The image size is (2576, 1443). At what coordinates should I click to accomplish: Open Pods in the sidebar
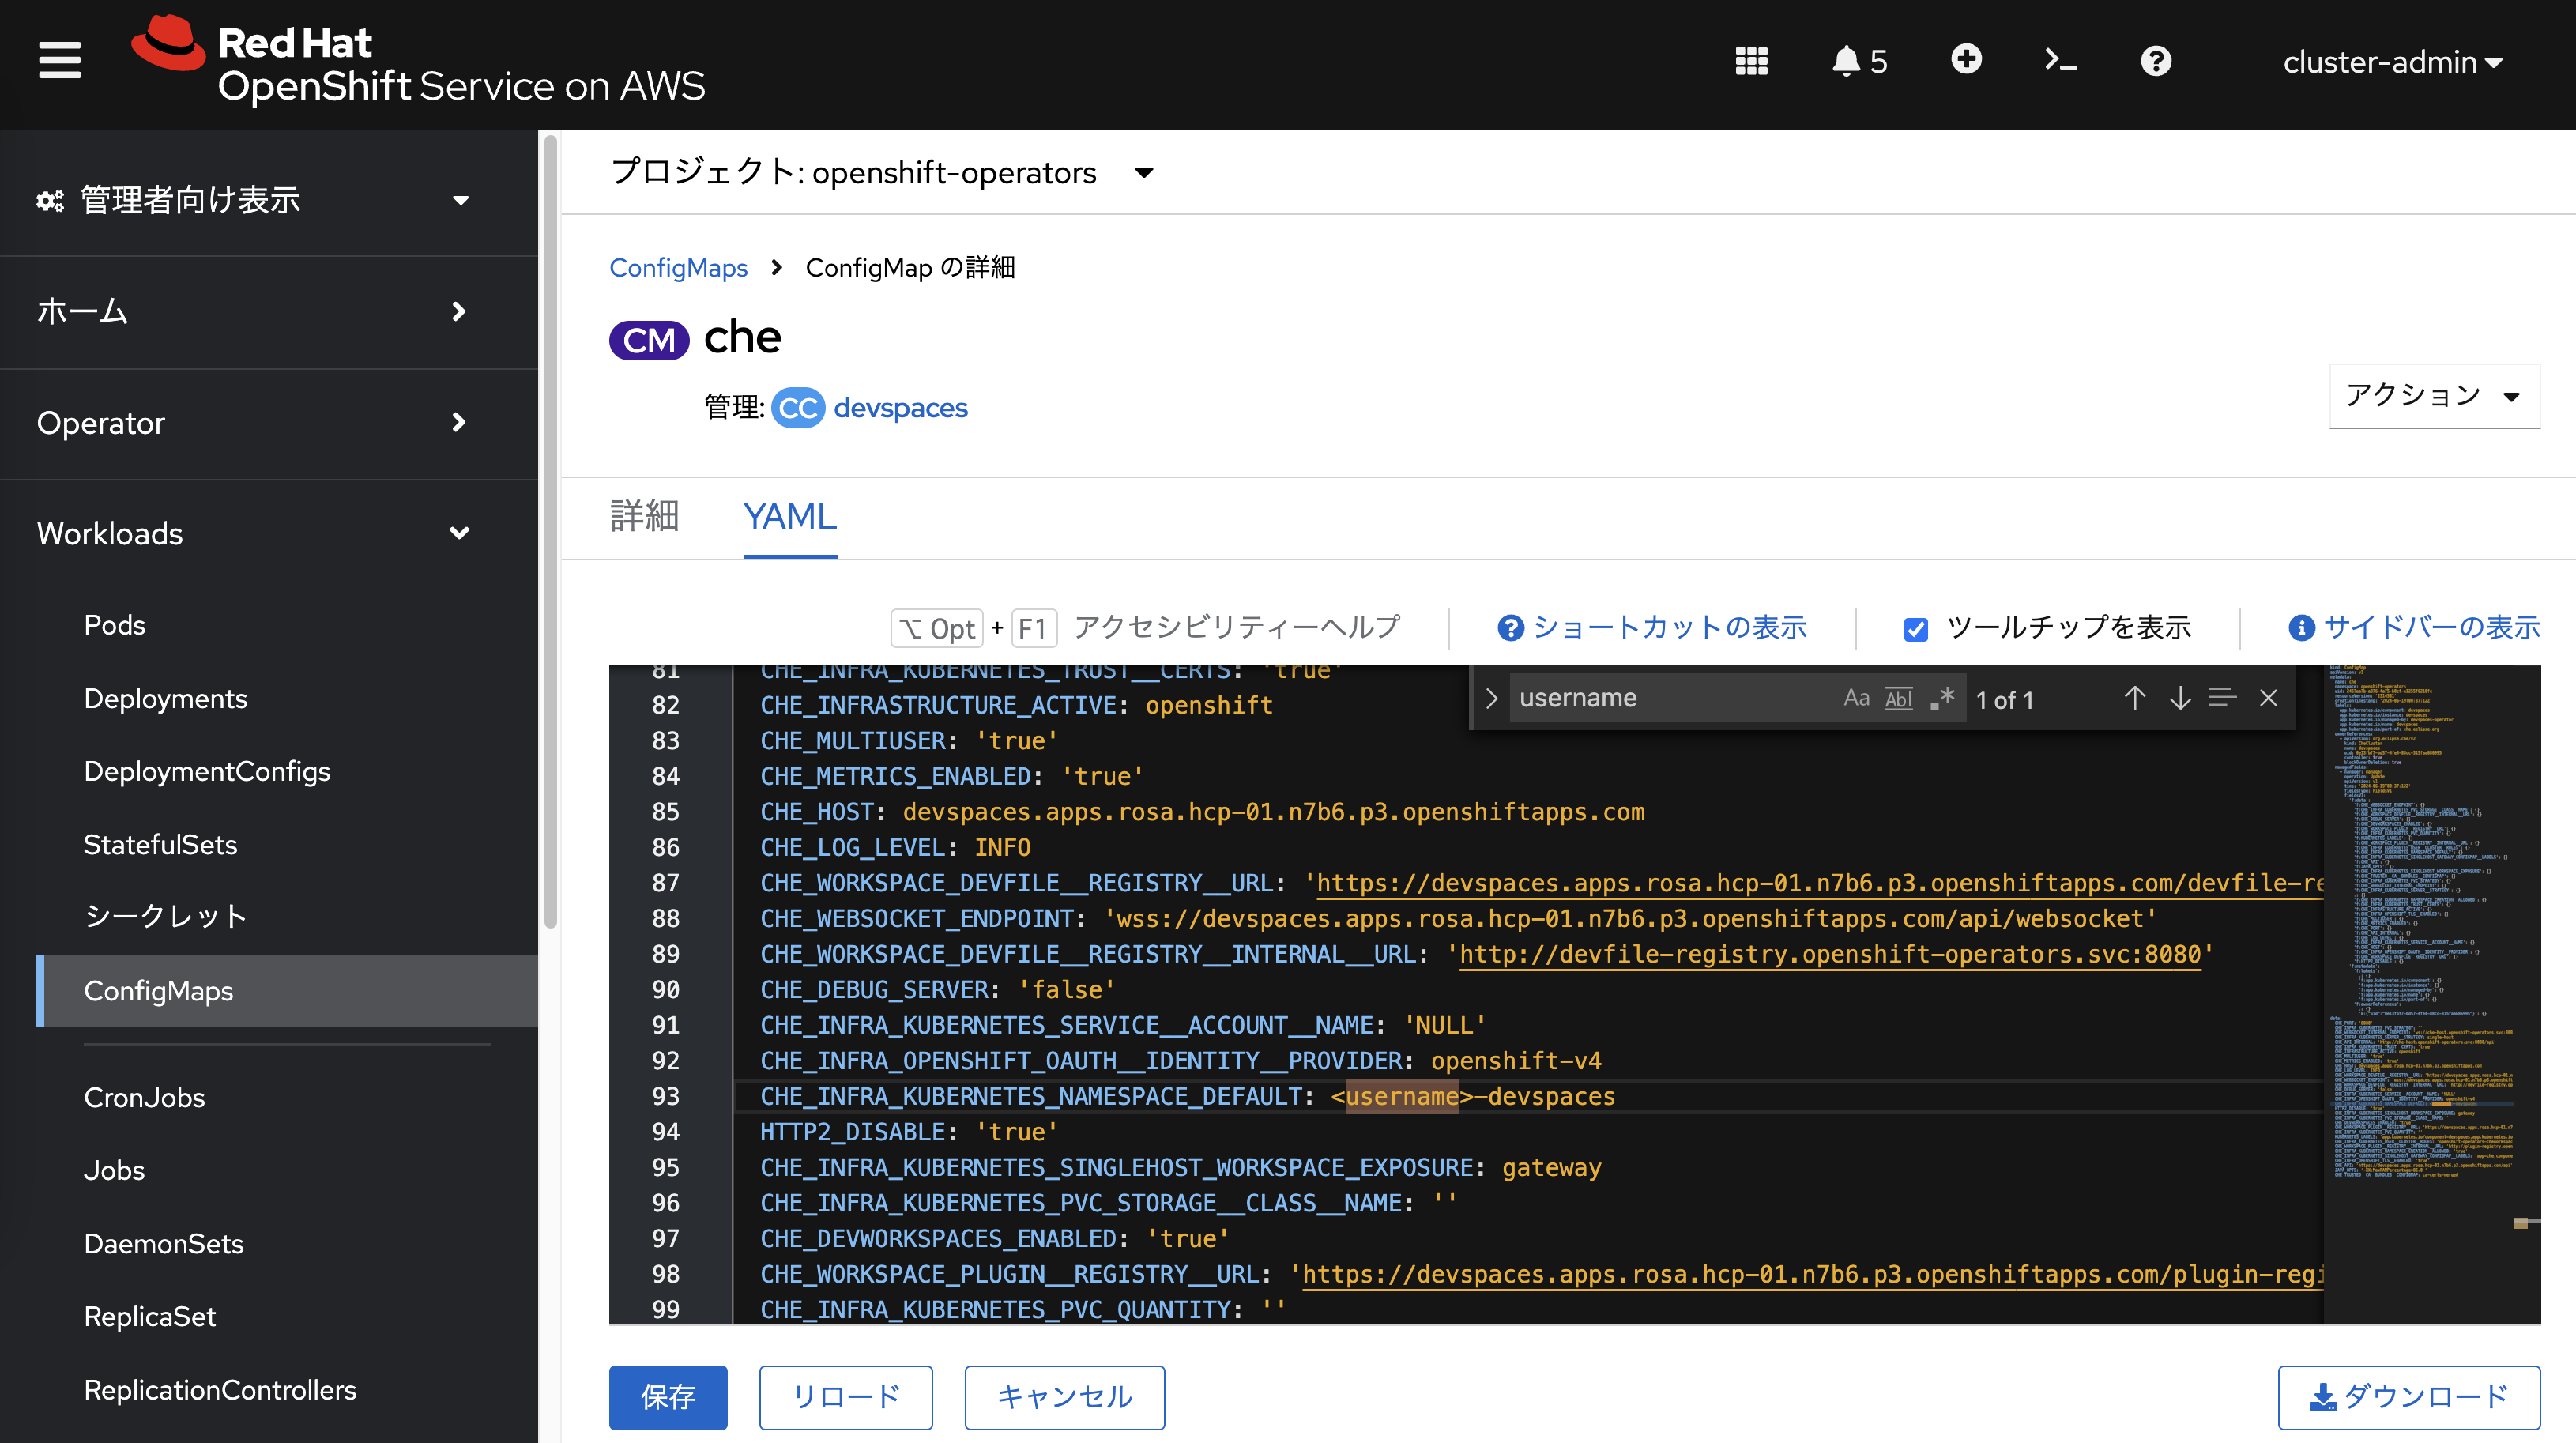pos(115,625)
